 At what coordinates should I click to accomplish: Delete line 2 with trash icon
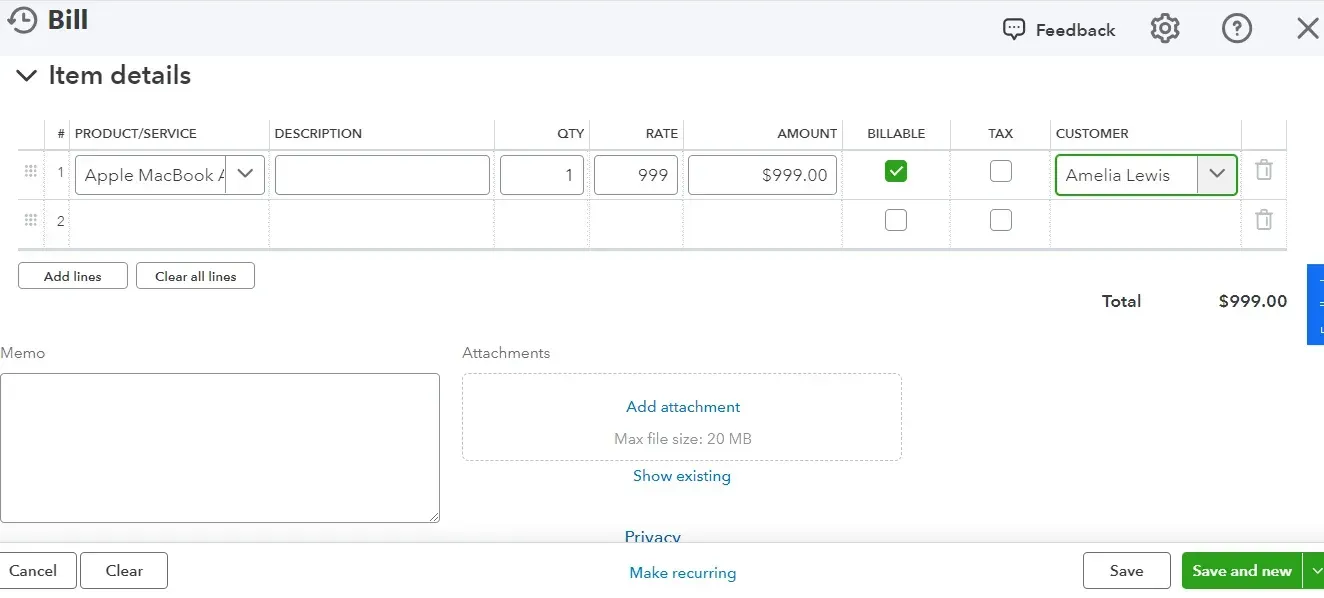[1264, 220]
